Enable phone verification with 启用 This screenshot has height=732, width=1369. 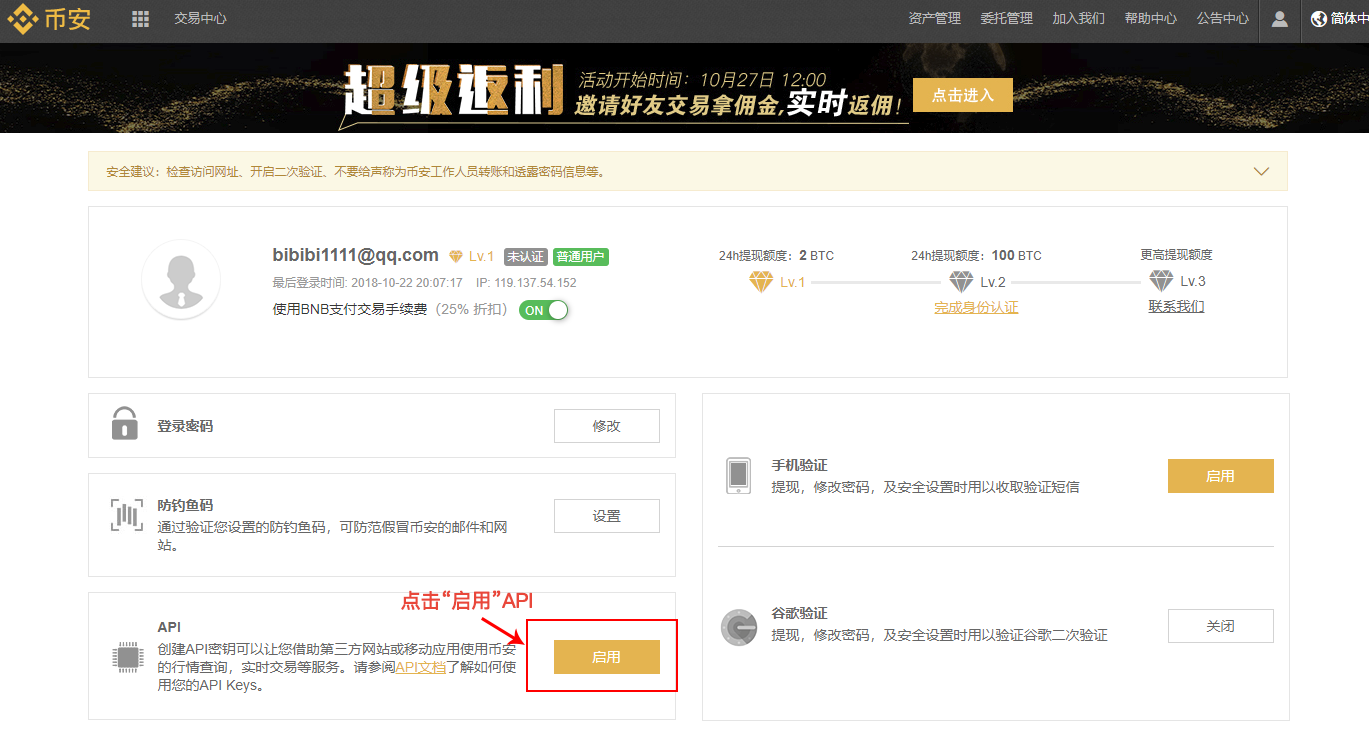[1221, 476]
